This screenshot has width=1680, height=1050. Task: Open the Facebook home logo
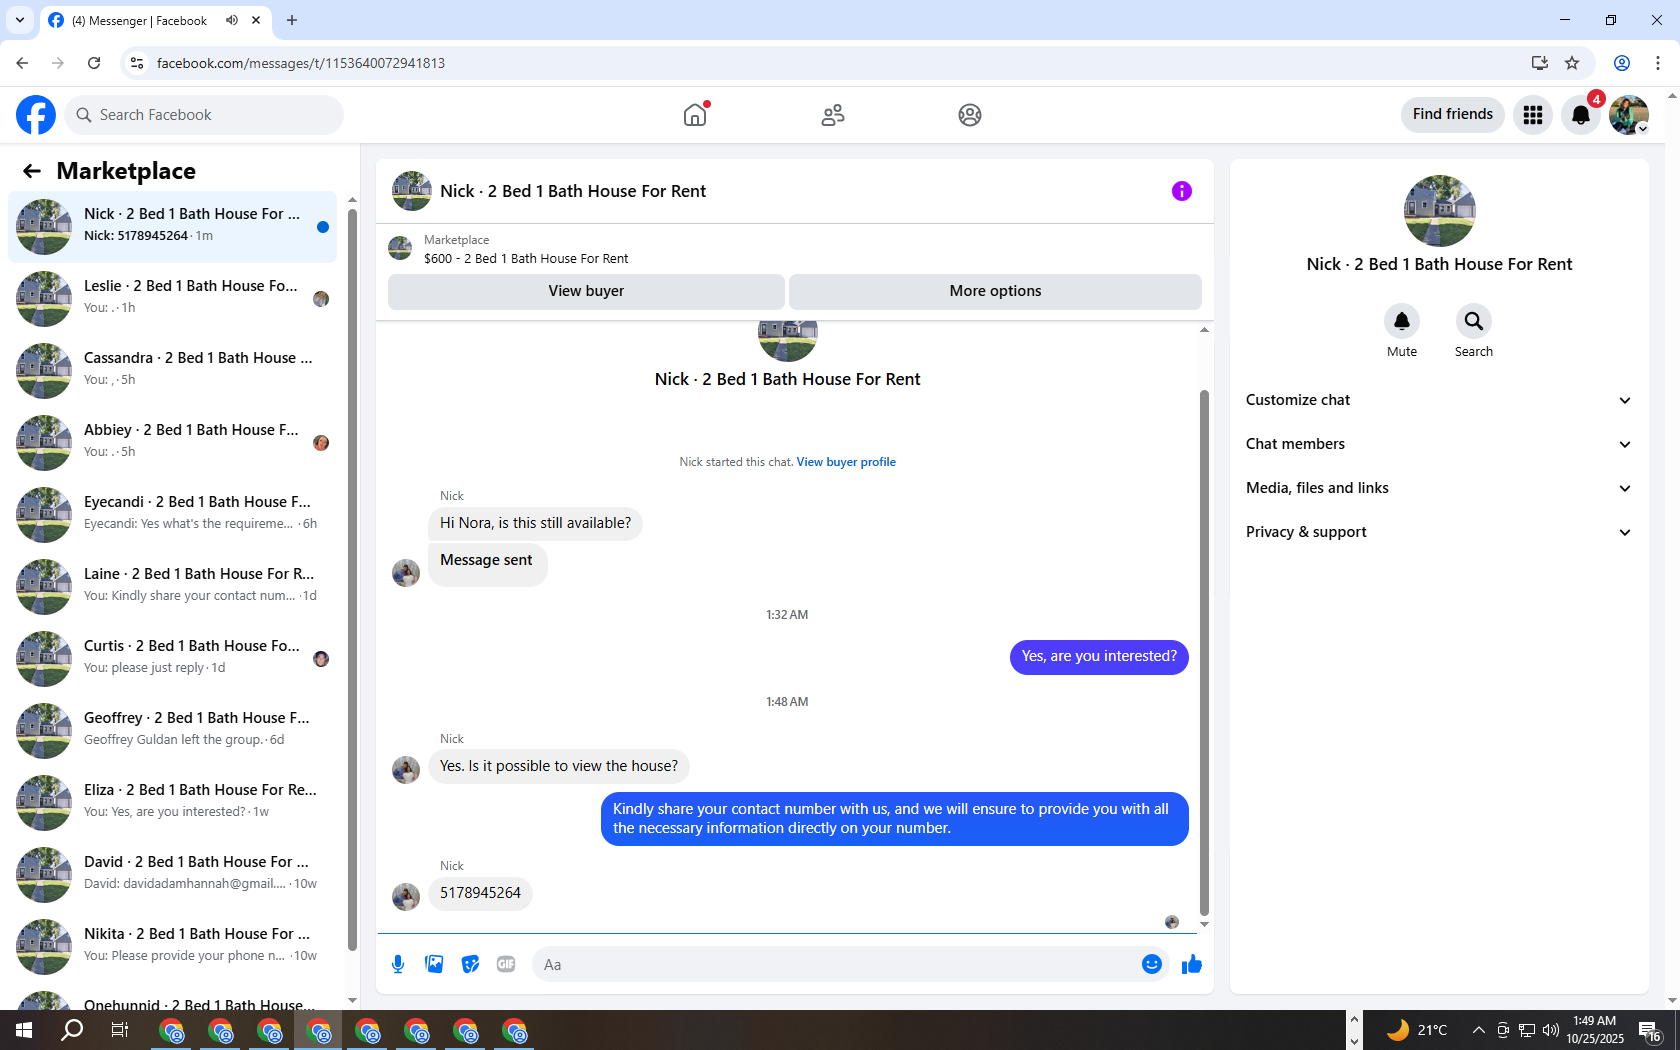36,115
